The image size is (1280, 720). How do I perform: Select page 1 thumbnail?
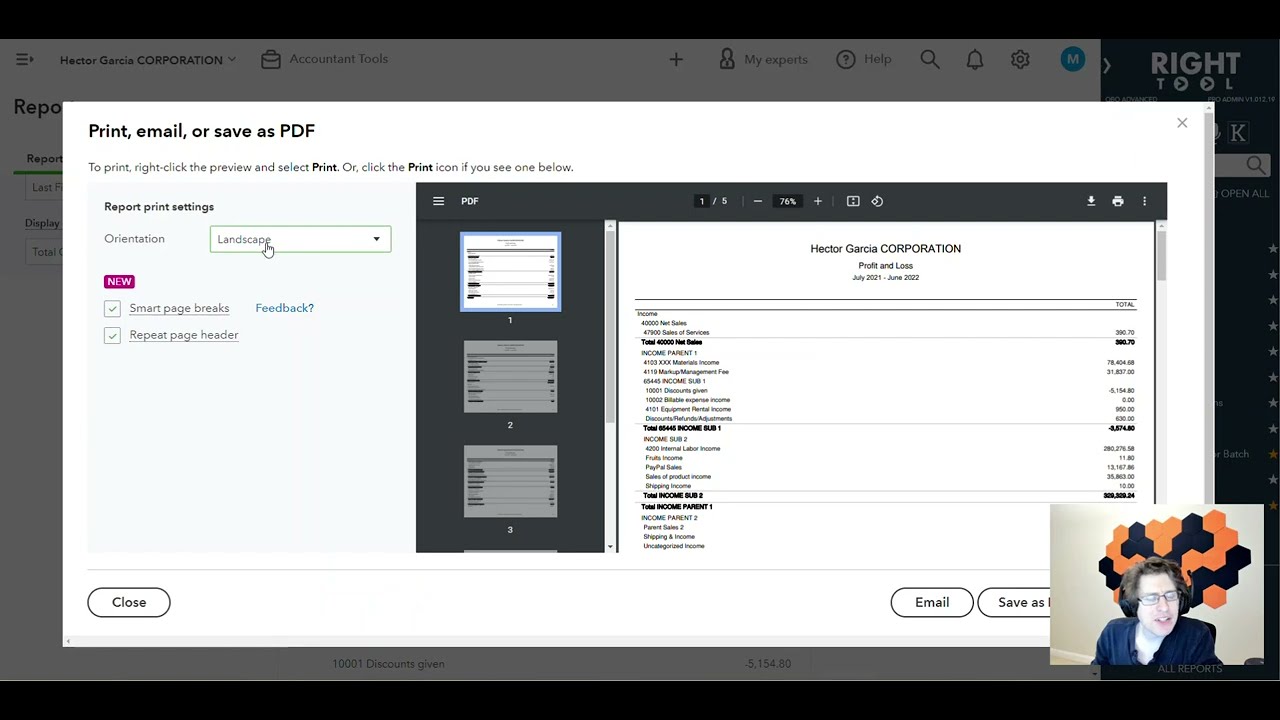[x=510, y=272]
